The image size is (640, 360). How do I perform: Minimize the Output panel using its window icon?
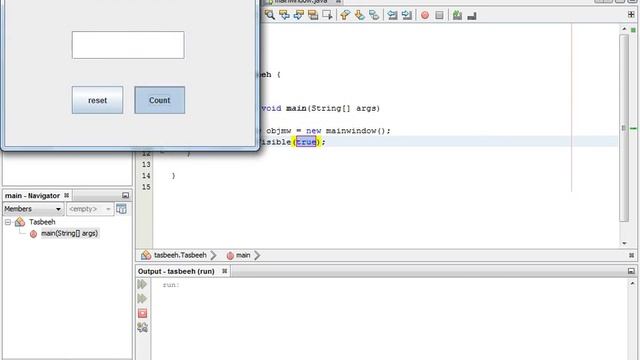(631, 271)
